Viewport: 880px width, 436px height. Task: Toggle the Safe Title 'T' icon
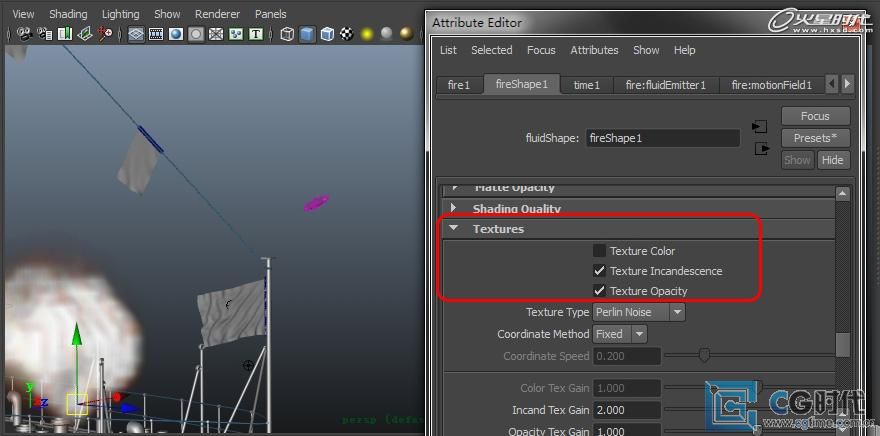coord(256,34)
